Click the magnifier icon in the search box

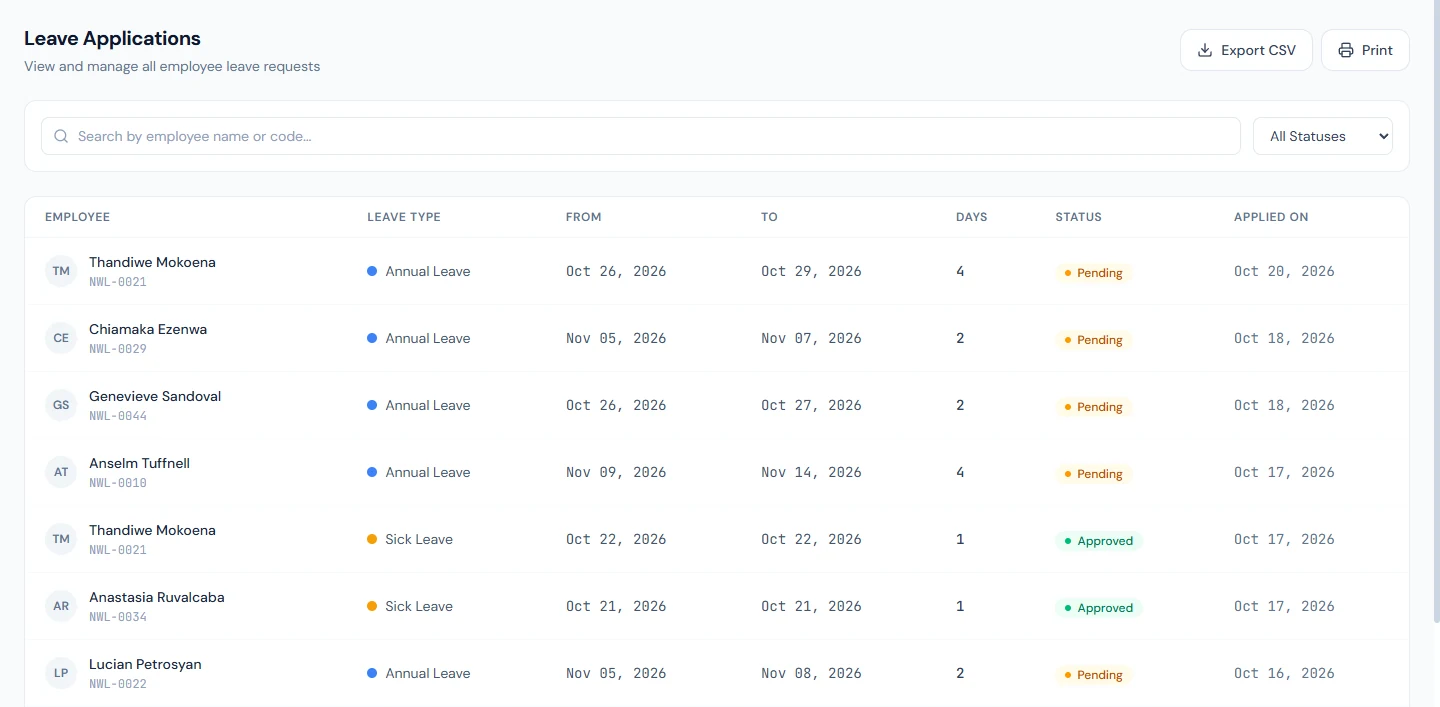61,136
